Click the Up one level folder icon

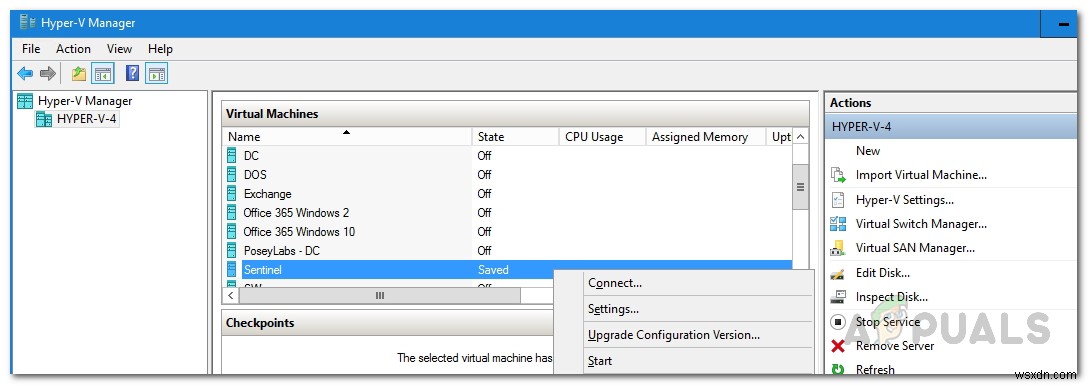(x=78, y=73)
